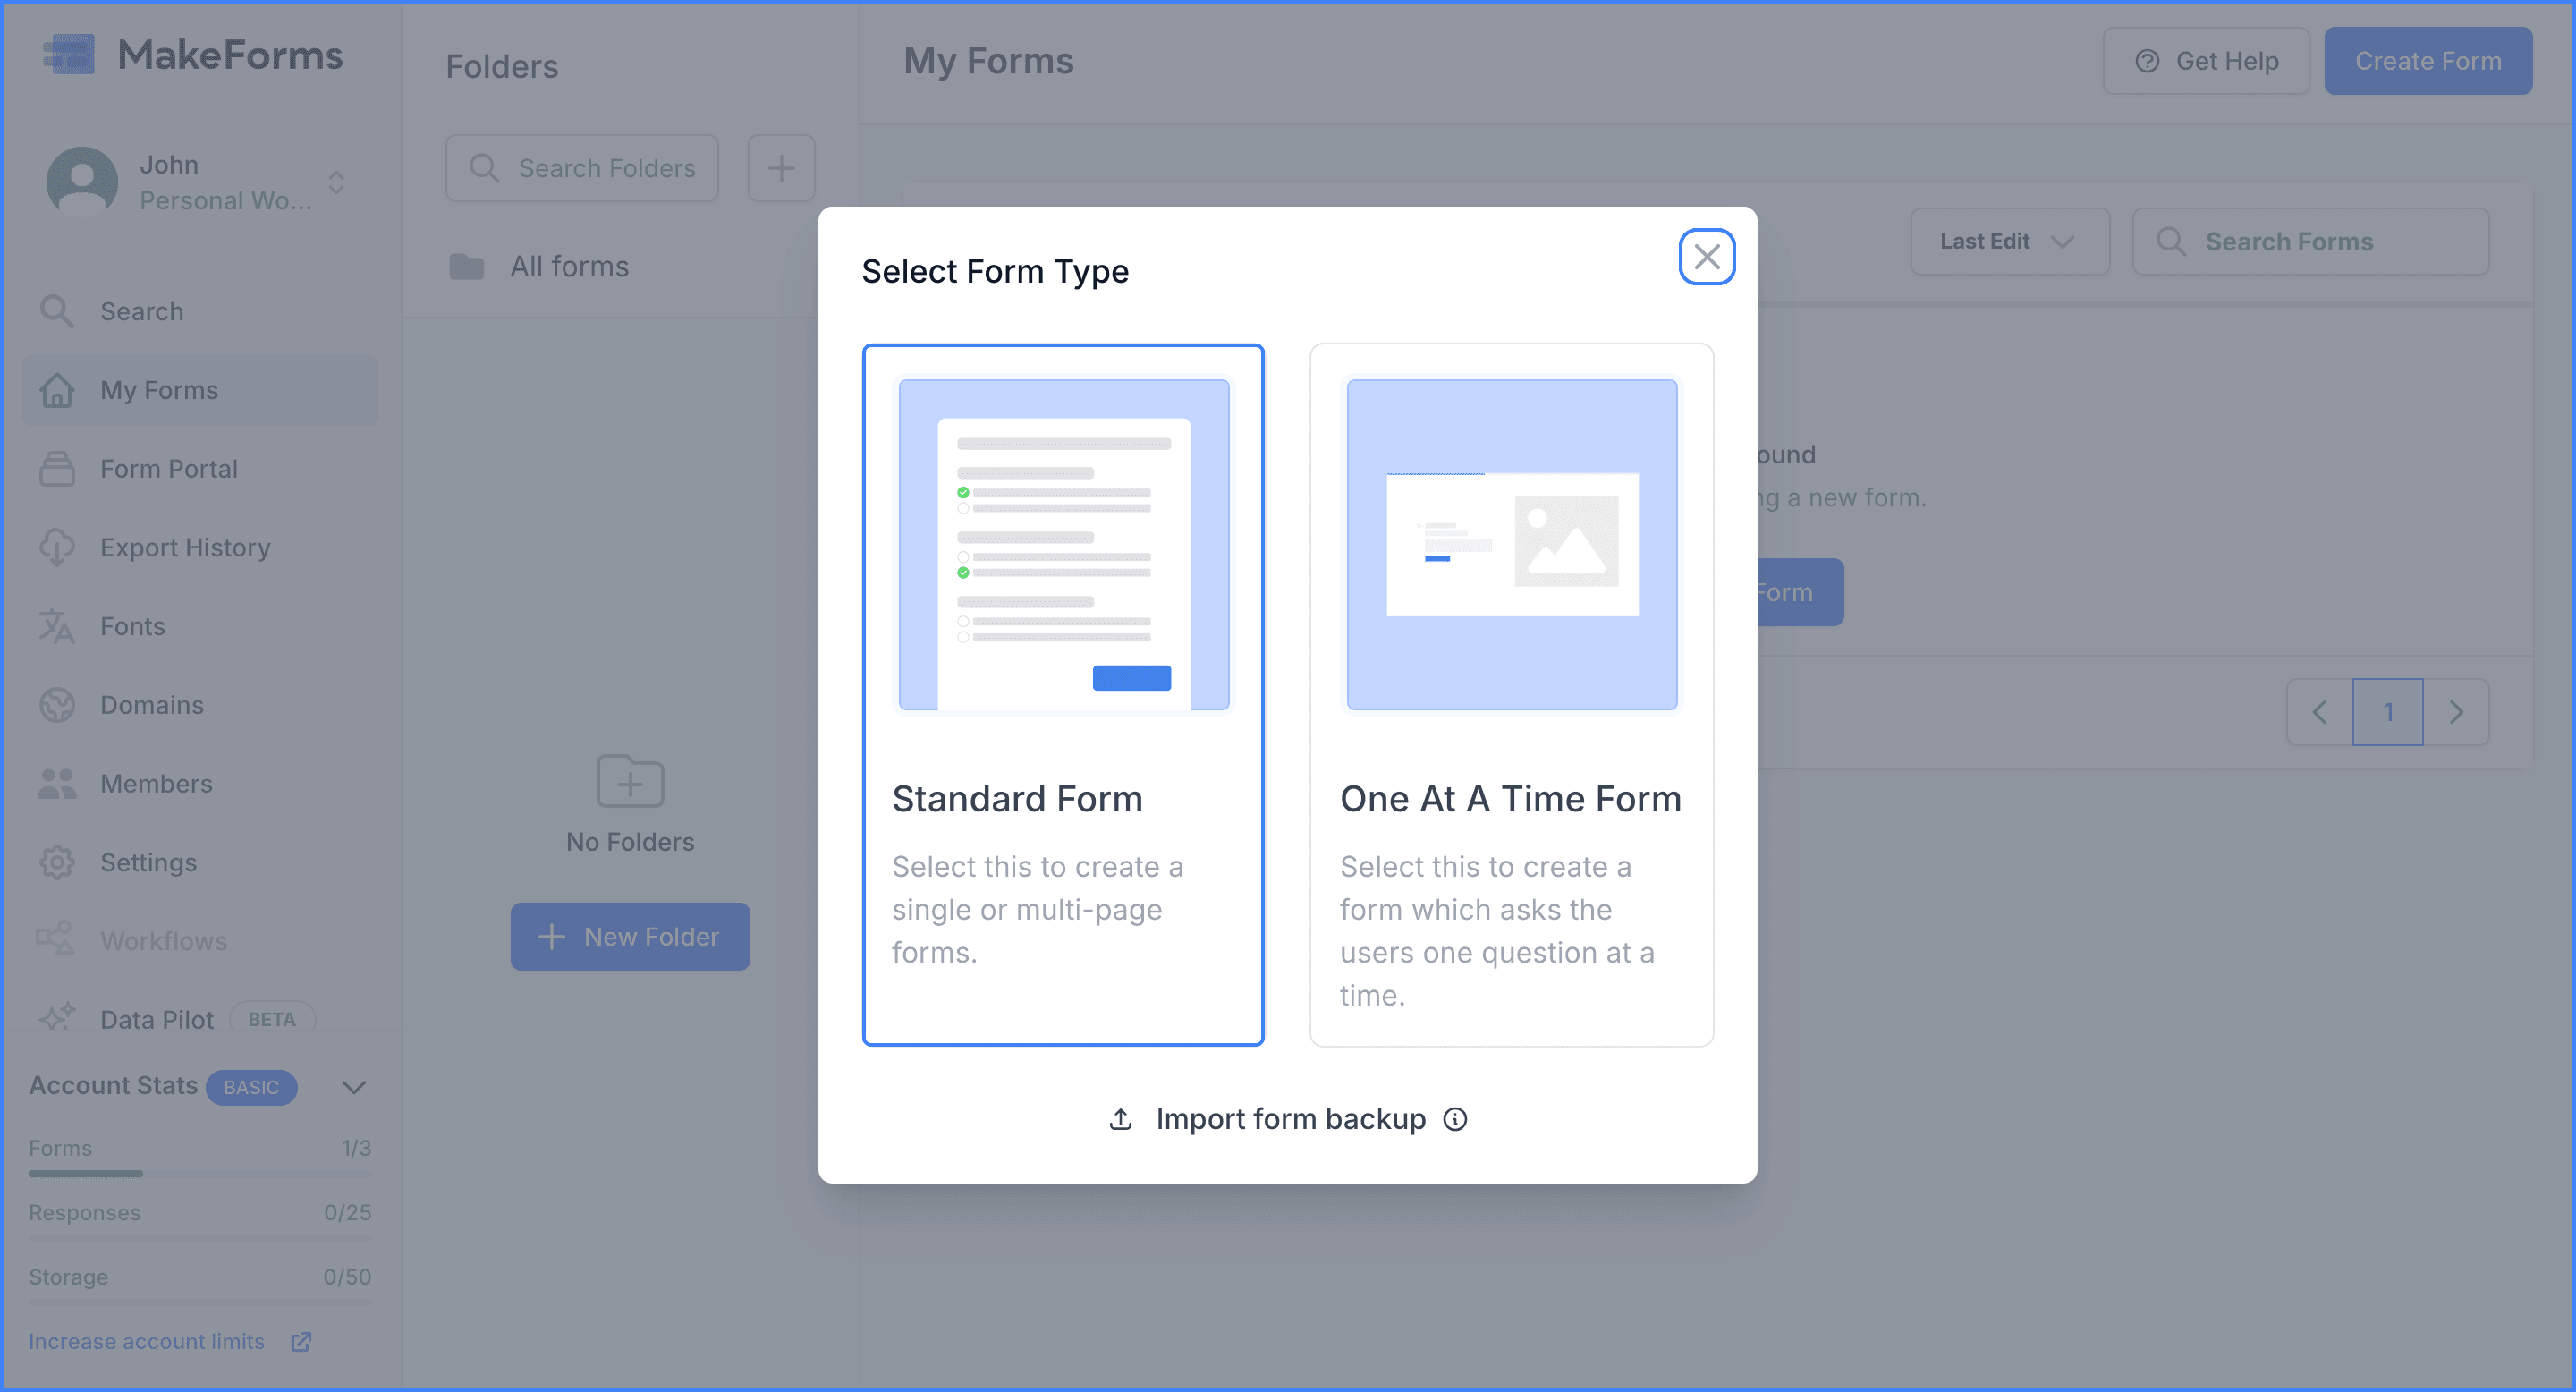
Task: Click the Storage usage progress bar
Action: pos(200,1302)
